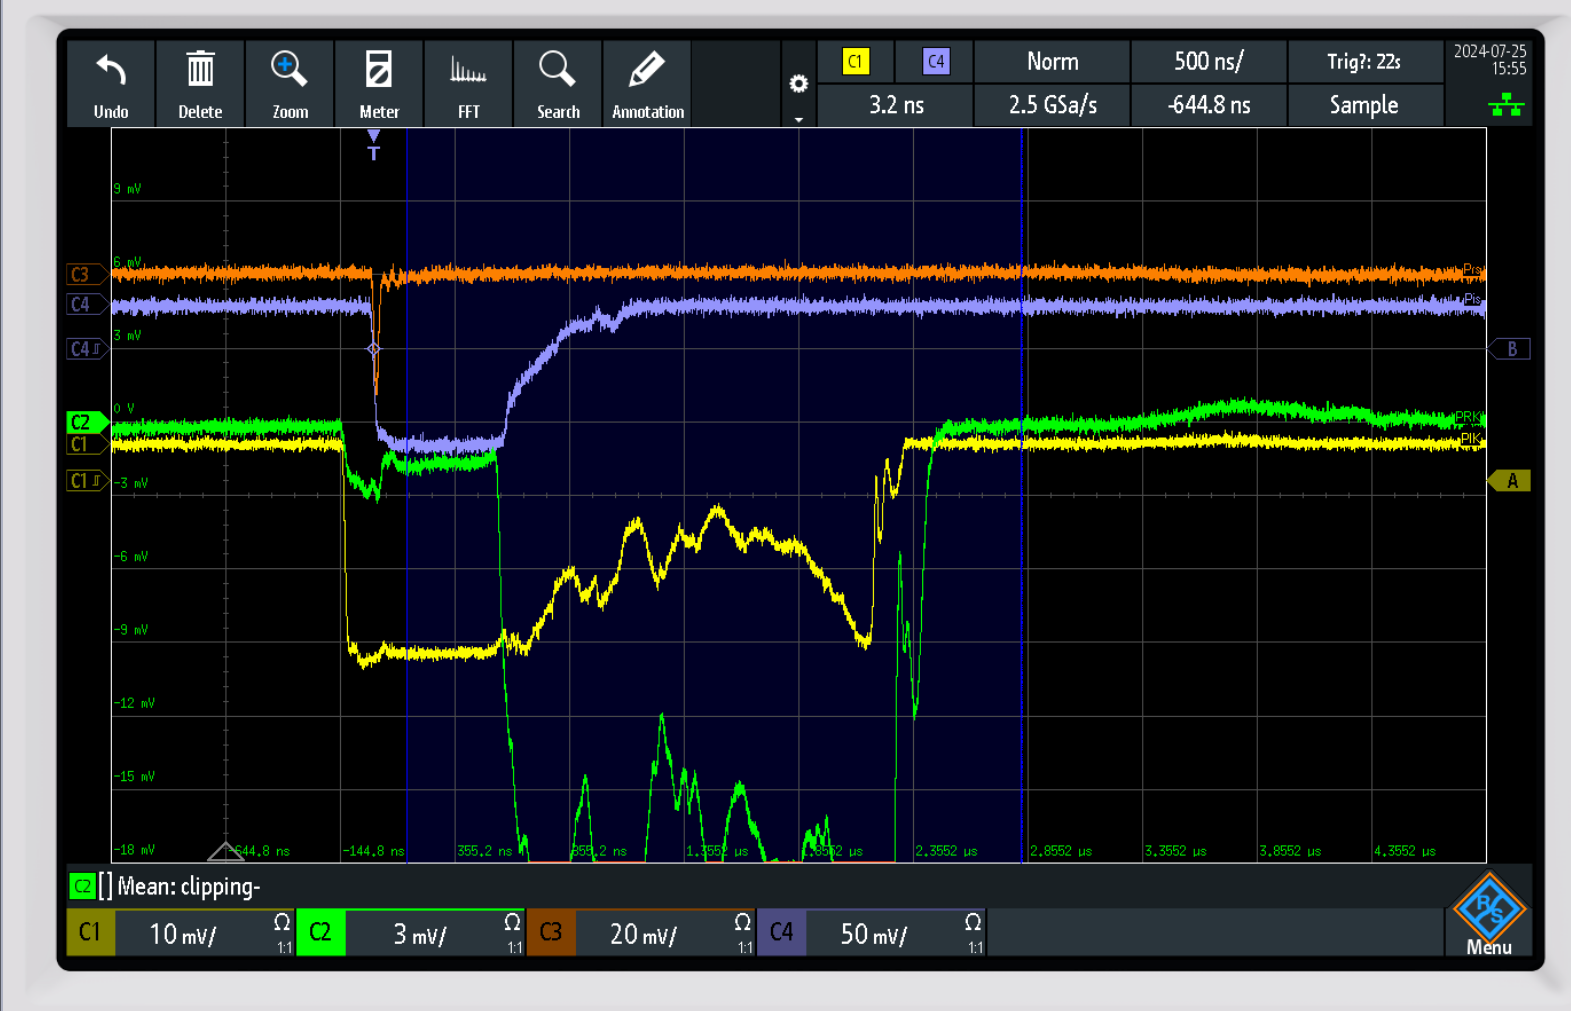The image size is (1571, 1011).
Task: Click the C2 3 mV/ vertical scale
Action: click(420, 934)
